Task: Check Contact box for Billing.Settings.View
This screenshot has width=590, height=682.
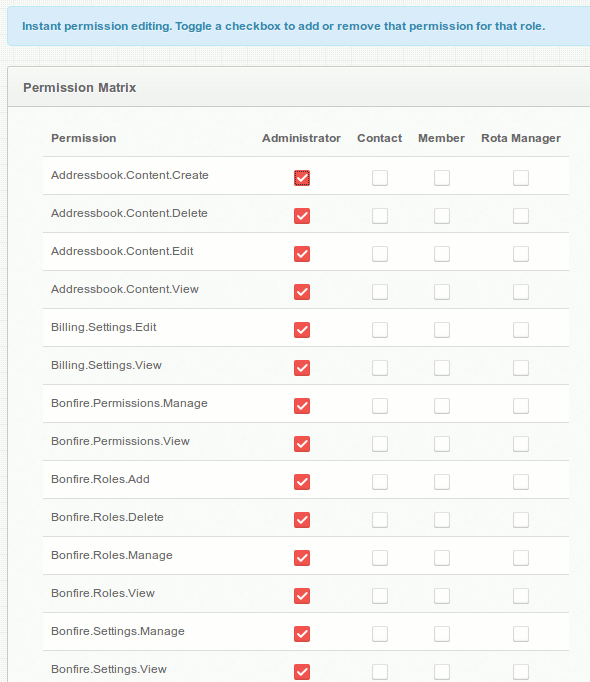Action: [x=380, y=368]
